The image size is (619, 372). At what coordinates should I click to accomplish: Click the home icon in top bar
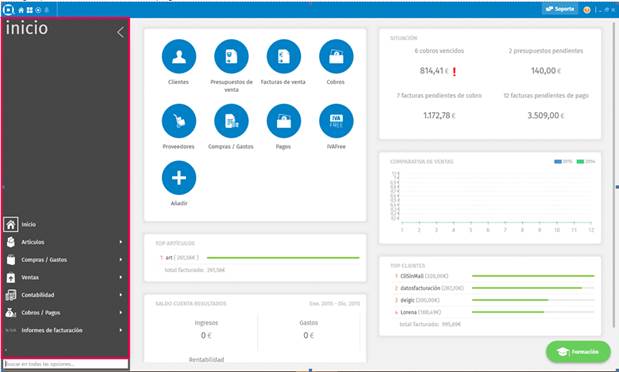pyautogui.click(x=21, y=10)
